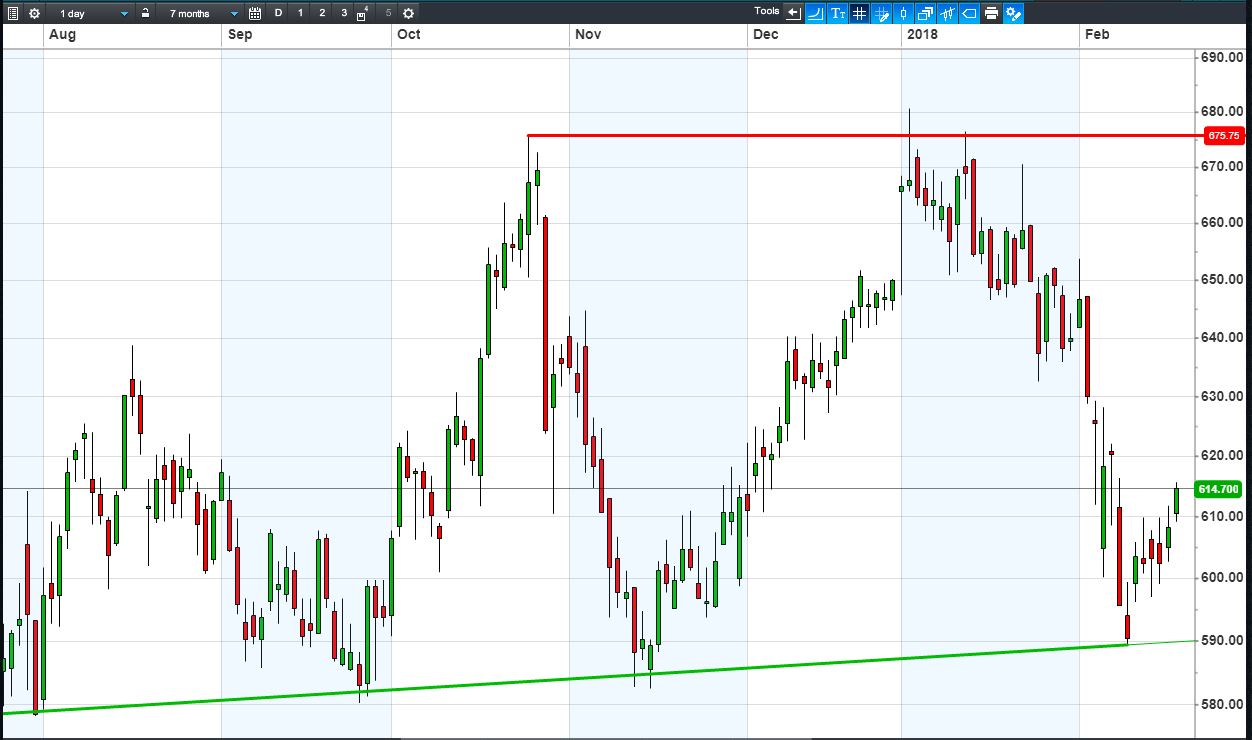Select the D default layout button
Viewport: 1252px width, 740px height.
tap(278, 13)
